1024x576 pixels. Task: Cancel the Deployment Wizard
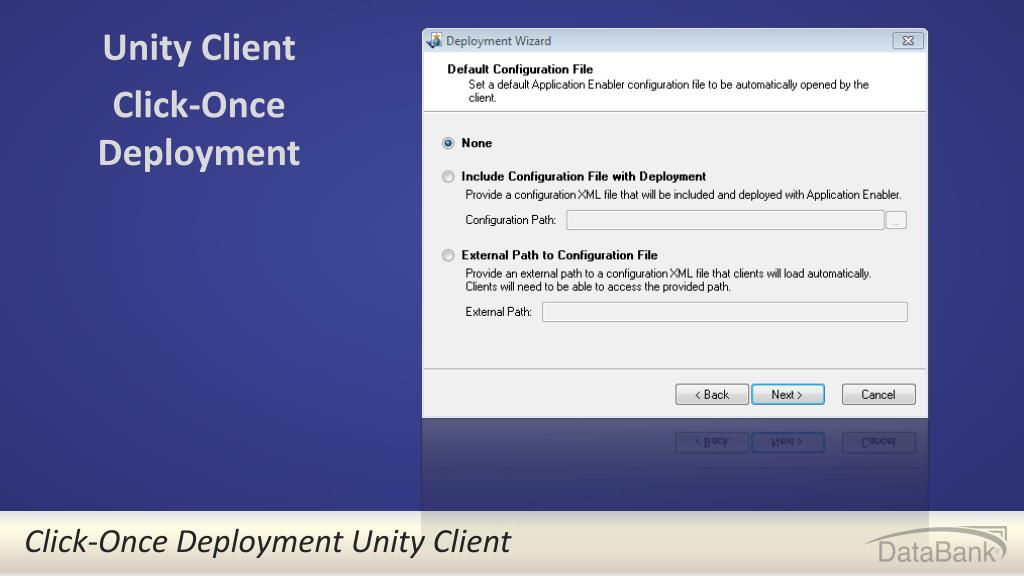coord(878,394)
